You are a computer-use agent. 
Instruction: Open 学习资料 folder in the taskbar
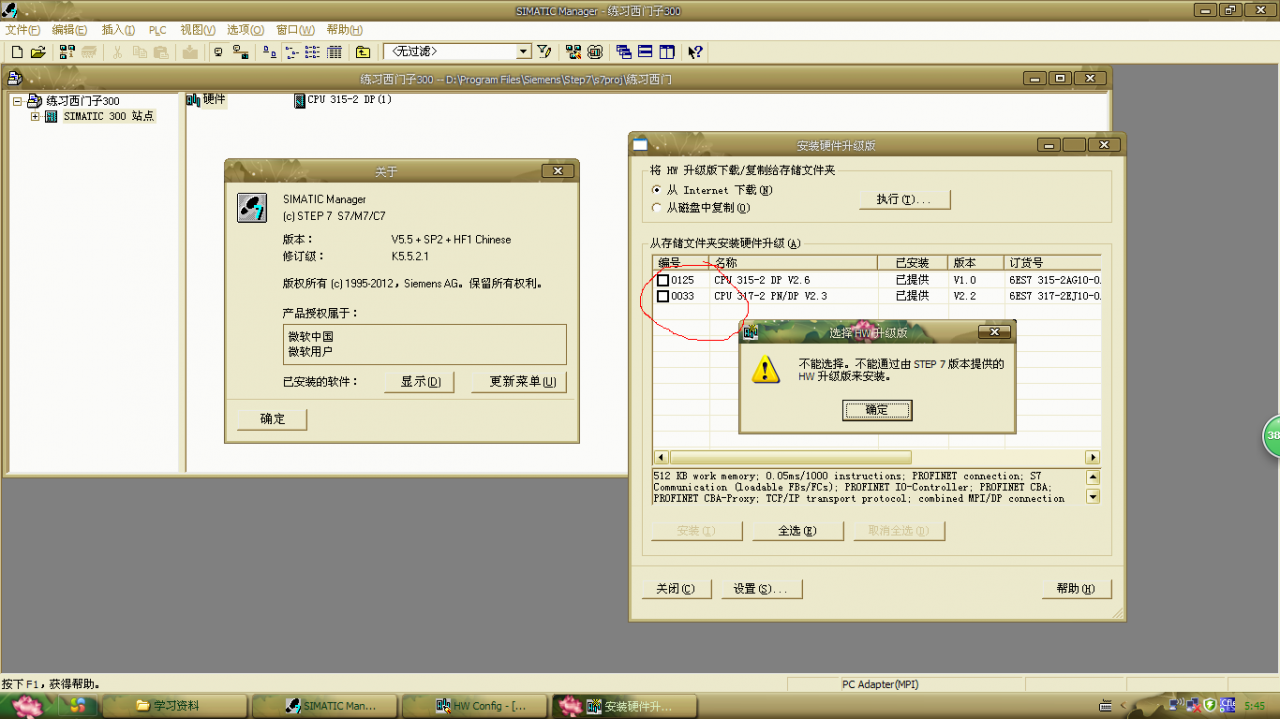pyautogui.click(x=176, y=706)
